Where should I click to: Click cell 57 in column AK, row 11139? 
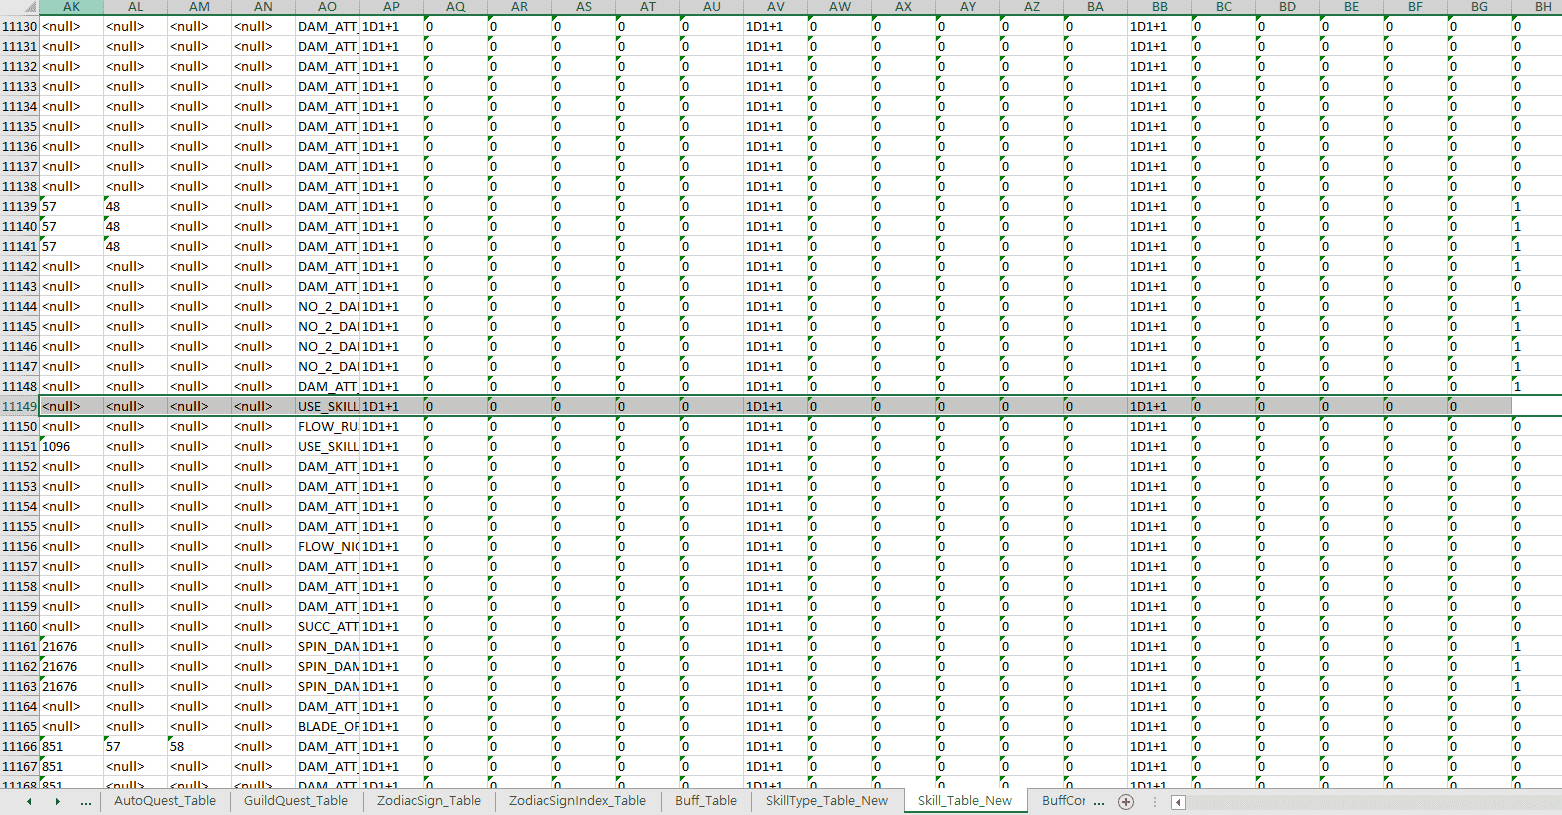(x=71, y=207)
